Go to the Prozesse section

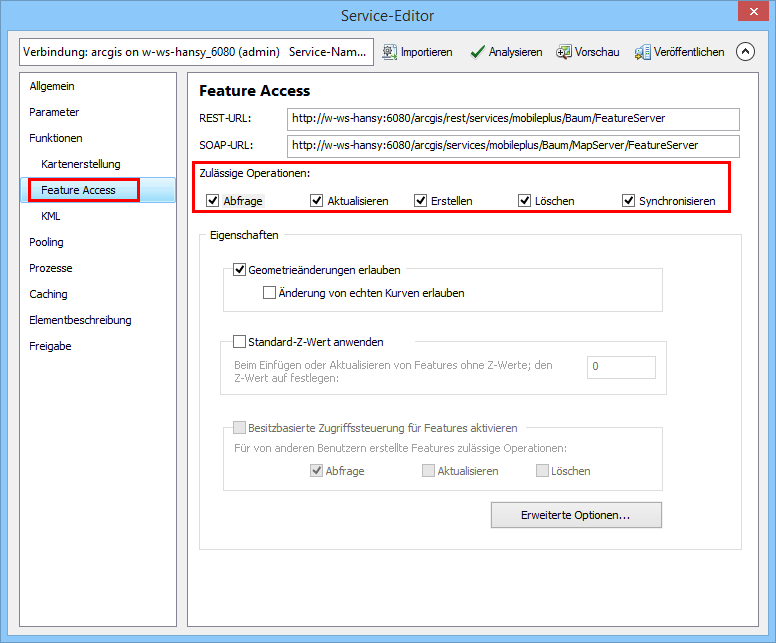pyautogui.click(x=50, y=268)
